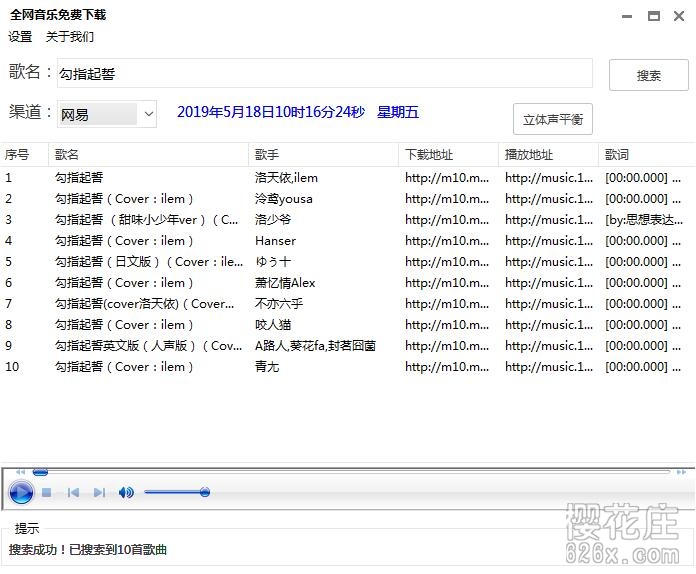The width and height of the screenshot is (696, 574).
Task: Skip to the previous track
Action: point(73,492)
